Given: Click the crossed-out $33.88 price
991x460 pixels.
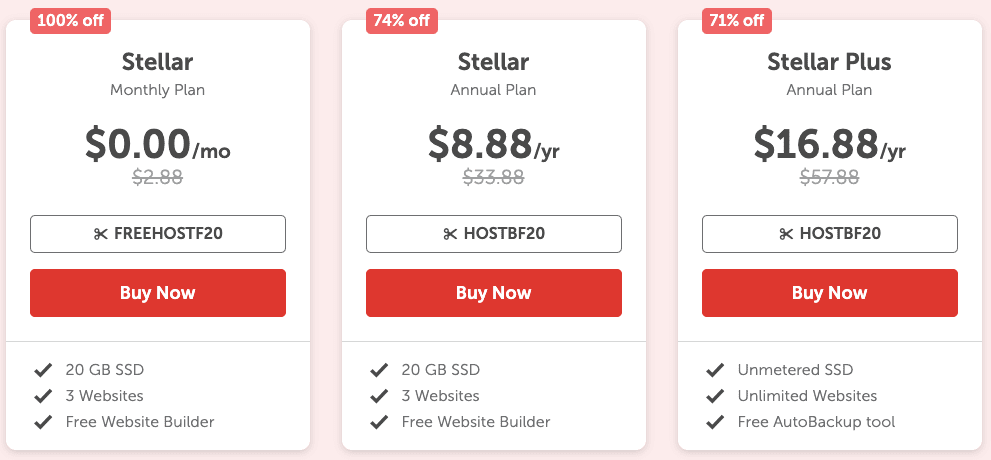Looking at the screenshot, I should (x=494, y=177).
